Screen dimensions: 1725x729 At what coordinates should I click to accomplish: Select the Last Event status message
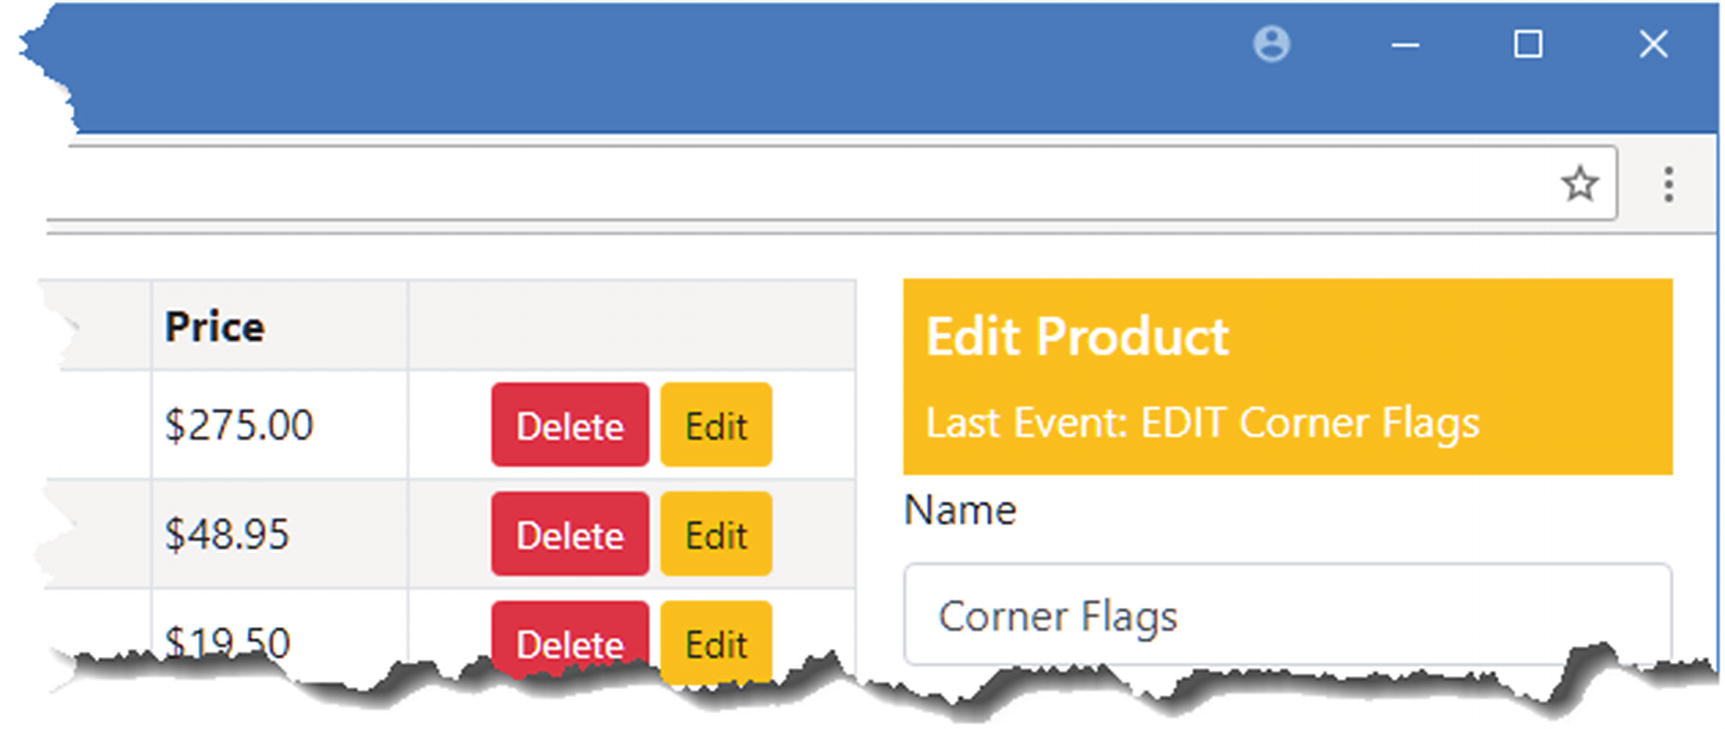pos(1201,423)
